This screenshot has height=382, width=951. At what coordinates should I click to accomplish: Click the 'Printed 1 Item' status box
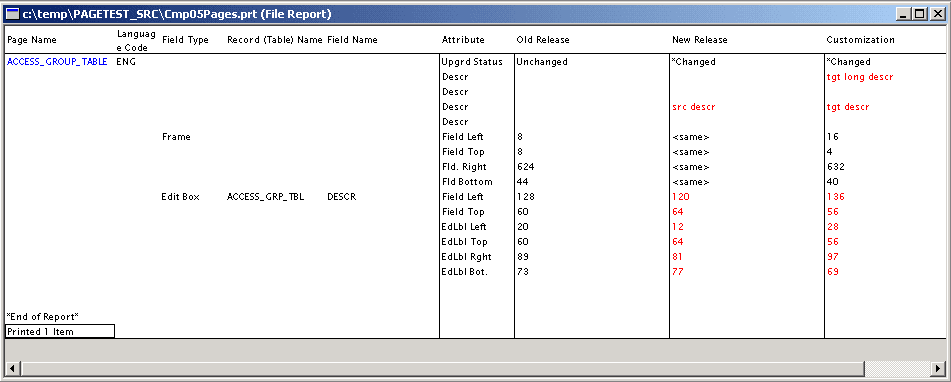[x=59, y=331]
